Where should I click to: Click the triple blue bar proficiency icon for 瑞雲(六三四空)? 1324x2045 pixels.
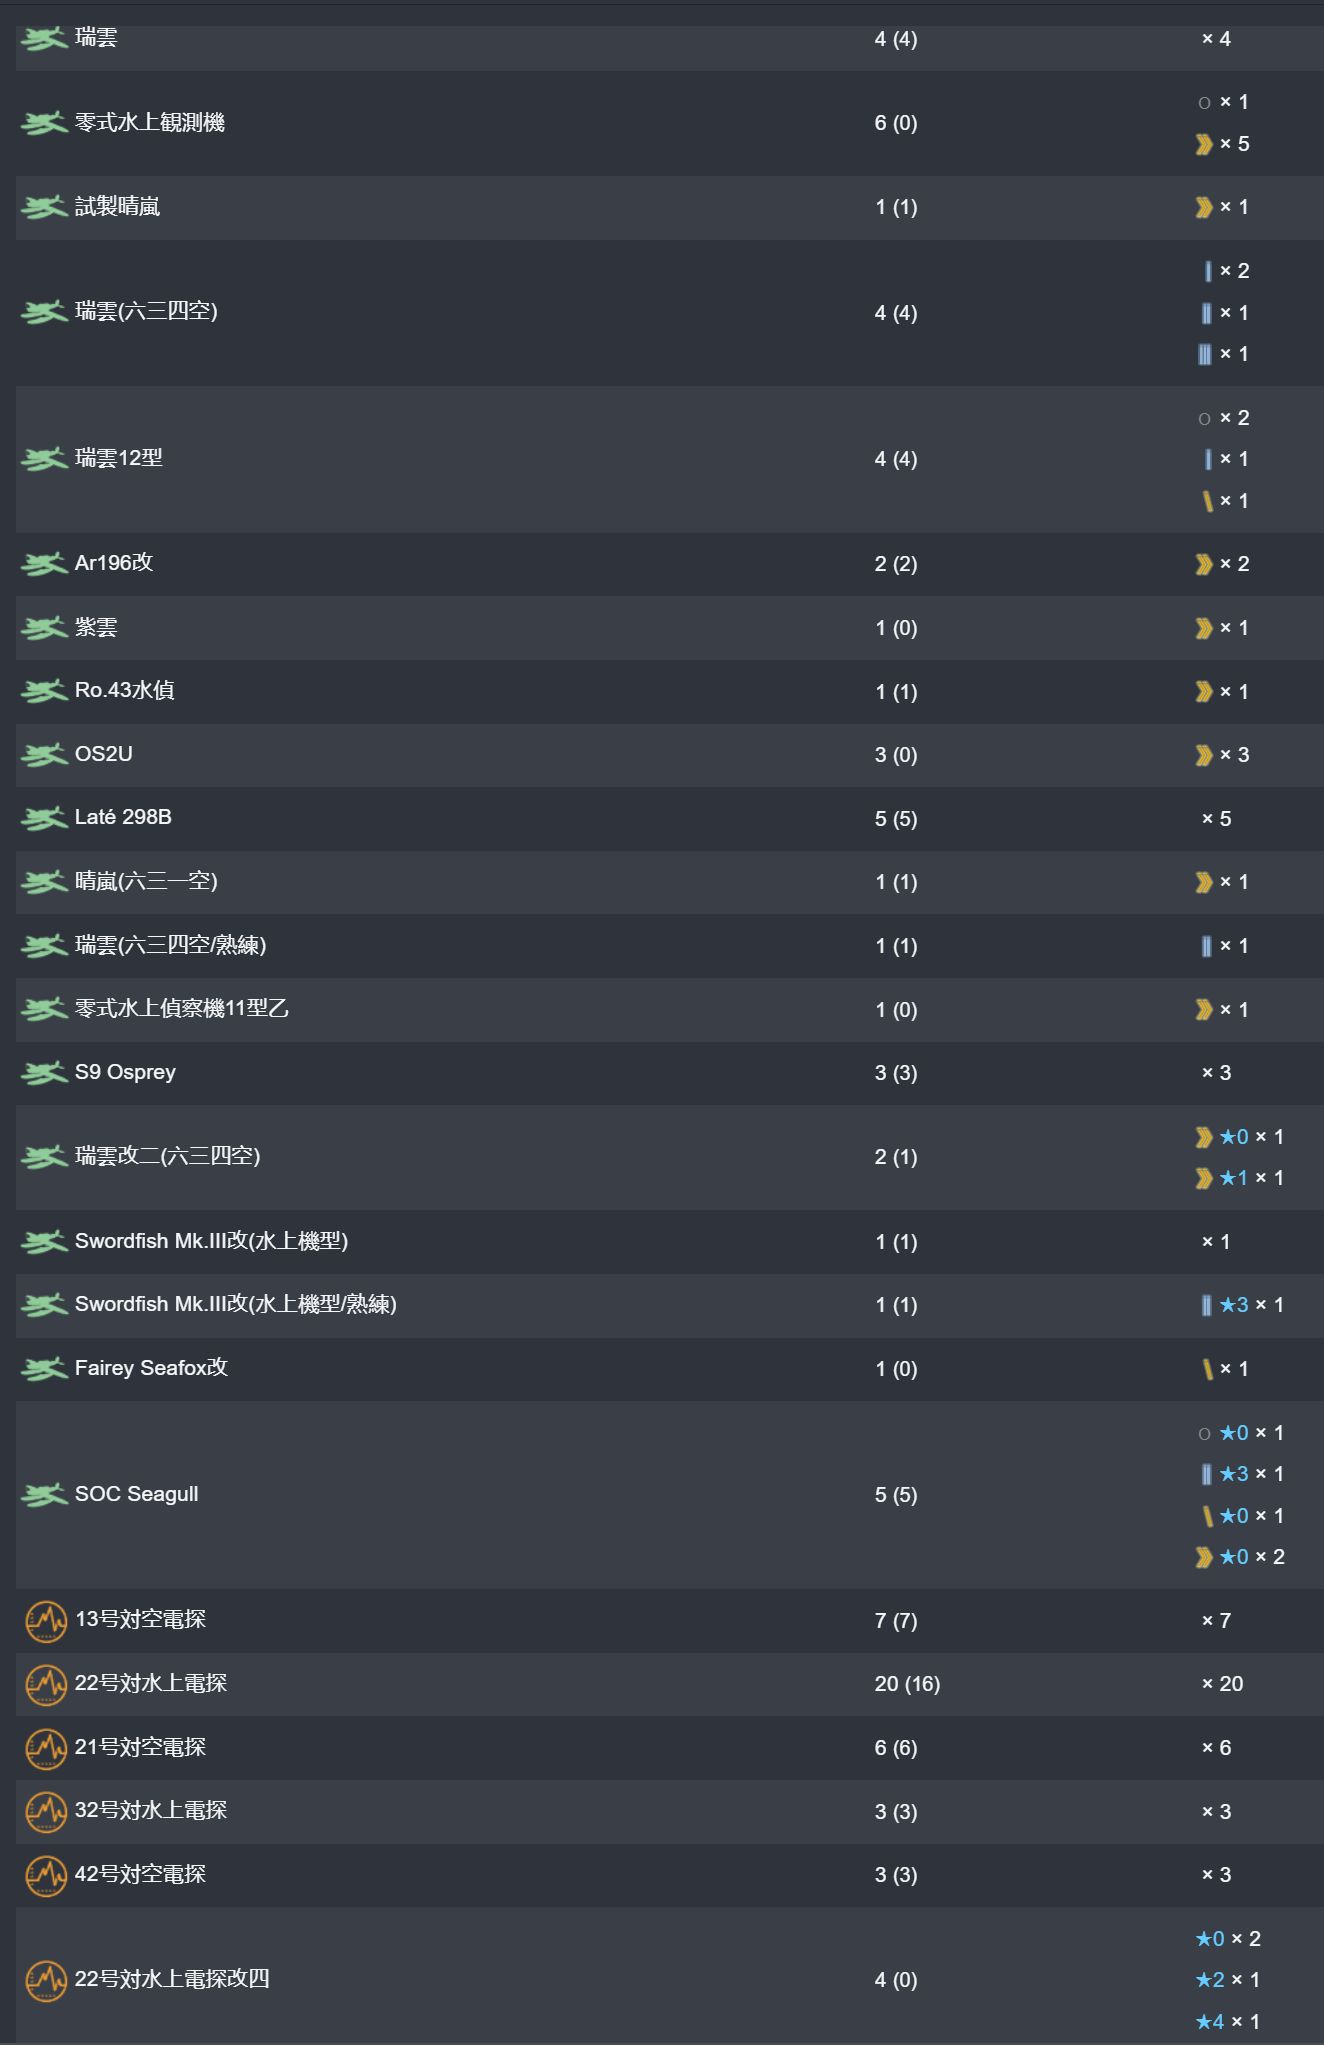(x=1205, y=354)
